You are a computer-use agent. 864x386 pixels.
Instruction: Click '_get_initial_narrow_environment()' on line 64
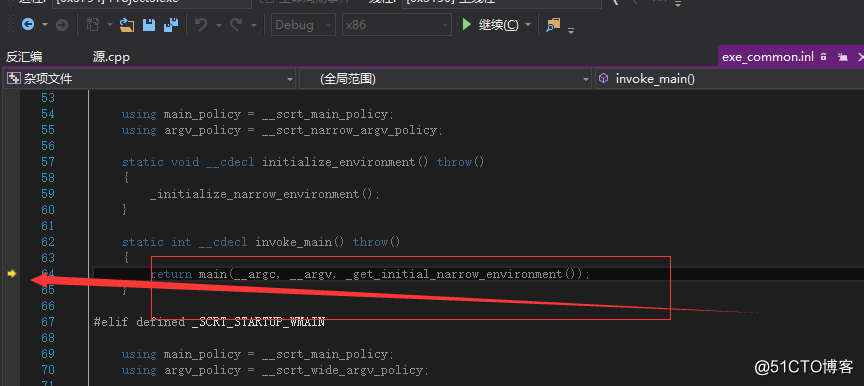click(x=460, y=274)
